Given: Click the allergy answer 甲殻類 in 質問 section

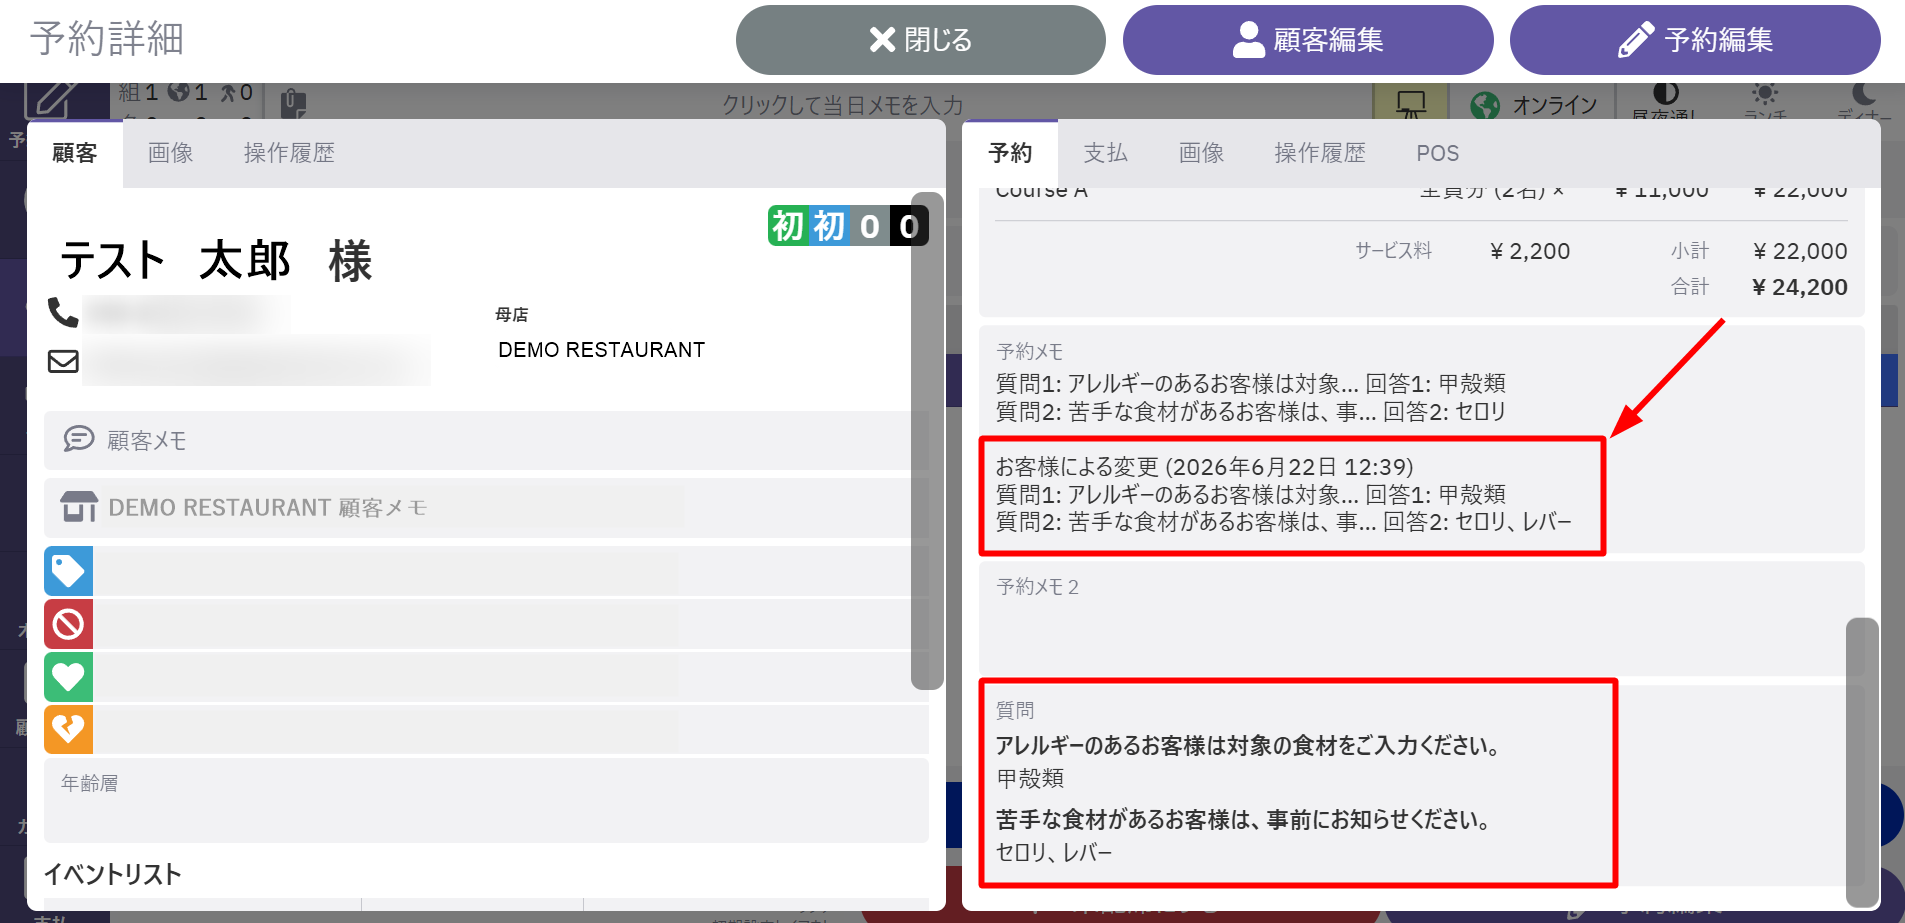Looking at the screenshot, I should pyautogui.click(x=1030, y=778).
